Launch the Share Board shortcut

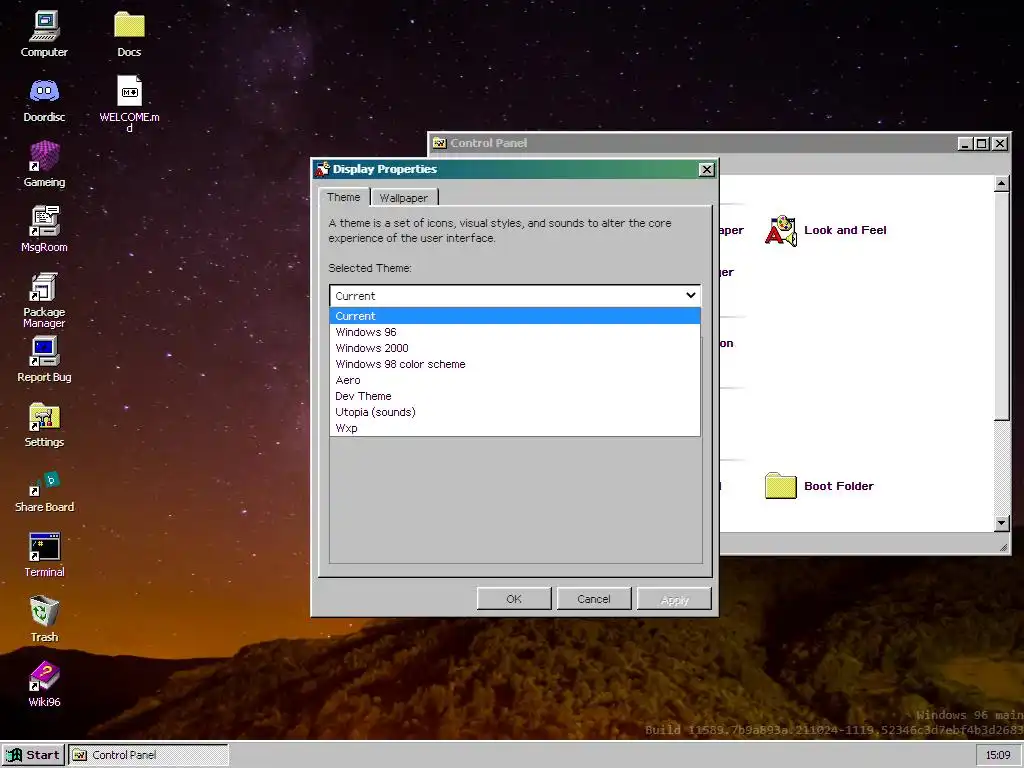click(x=44, y=491)
